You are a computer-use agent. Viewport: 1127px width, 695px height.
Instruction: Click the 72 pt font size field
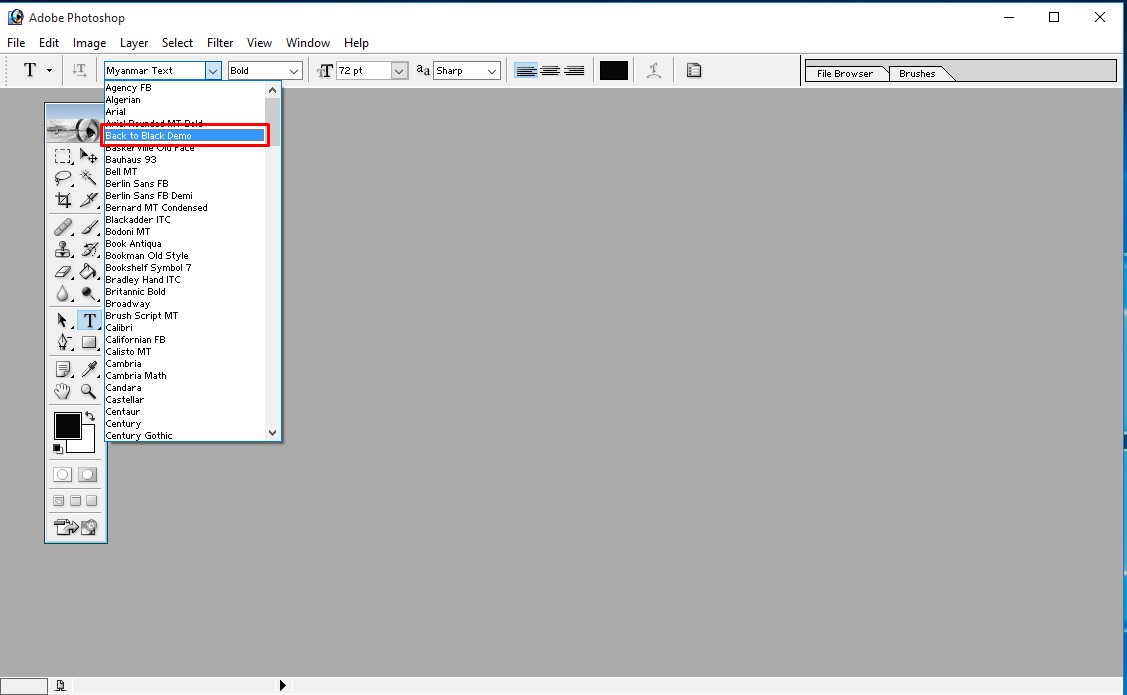pos(364,70)
